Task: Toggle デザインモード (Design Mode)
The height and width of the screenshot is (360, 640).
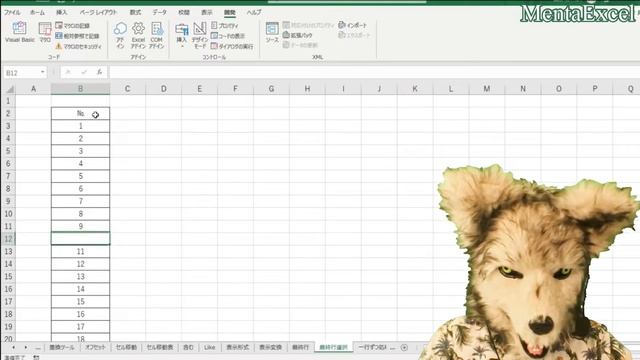Action: [x=200, y=35]
